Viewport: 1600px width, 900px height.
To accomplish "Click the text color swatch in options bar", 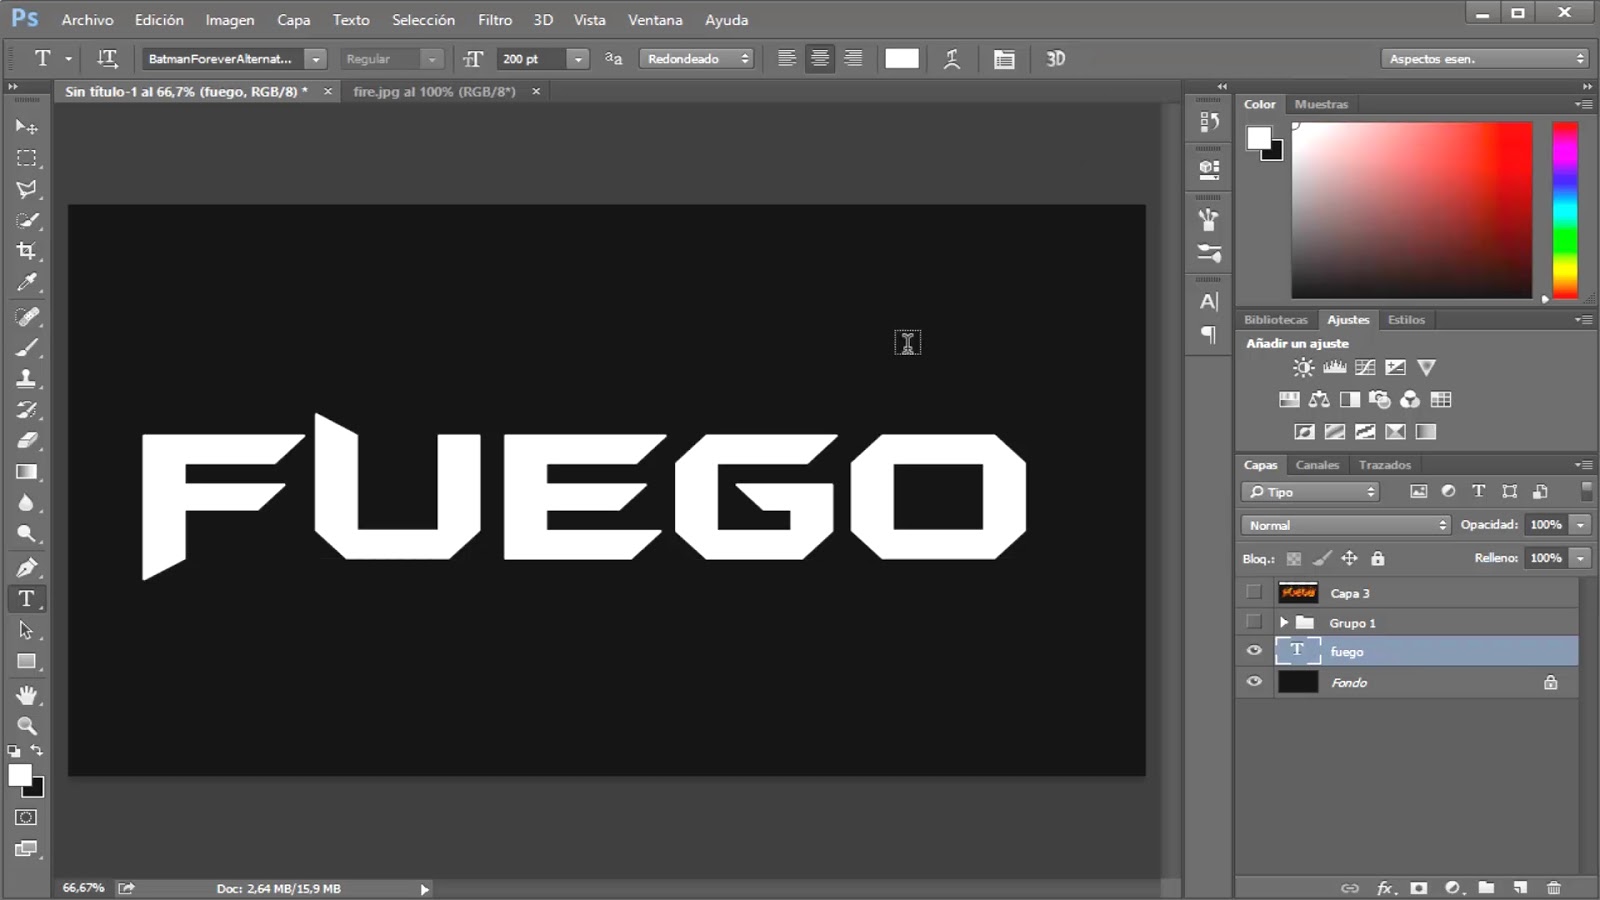I will click(x=902, y=59).
